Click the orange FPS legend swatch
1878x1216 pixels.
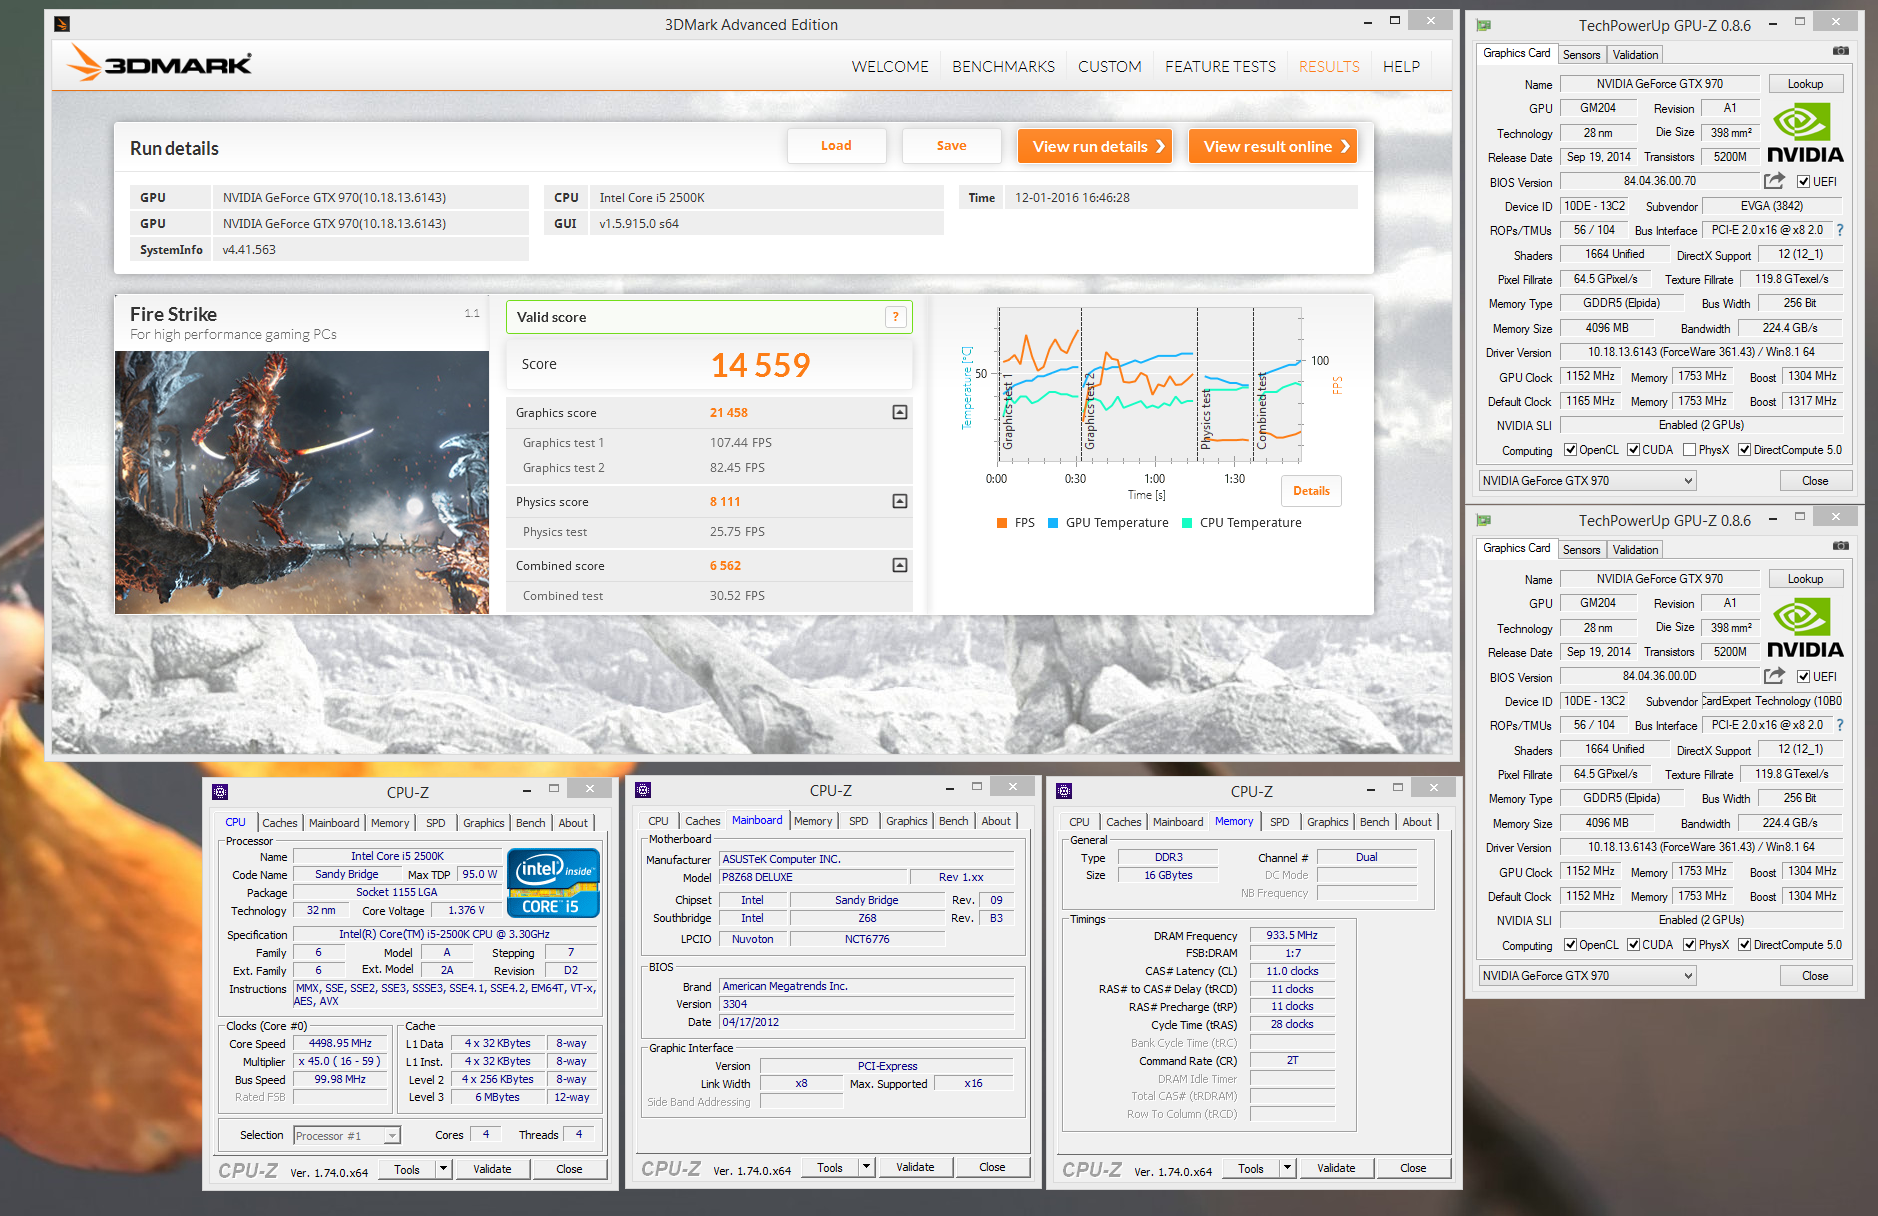(x=1002, y=522)
